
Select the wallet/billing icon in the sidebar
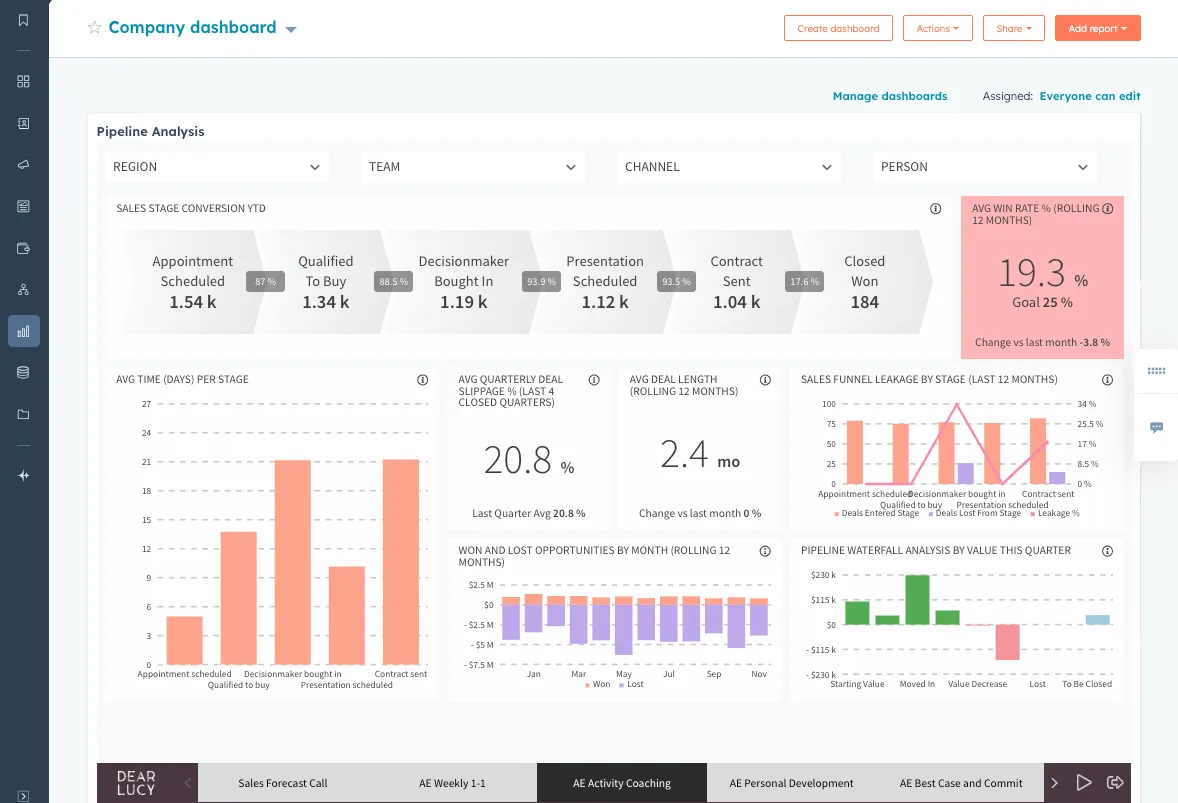[x=23, y=248]
